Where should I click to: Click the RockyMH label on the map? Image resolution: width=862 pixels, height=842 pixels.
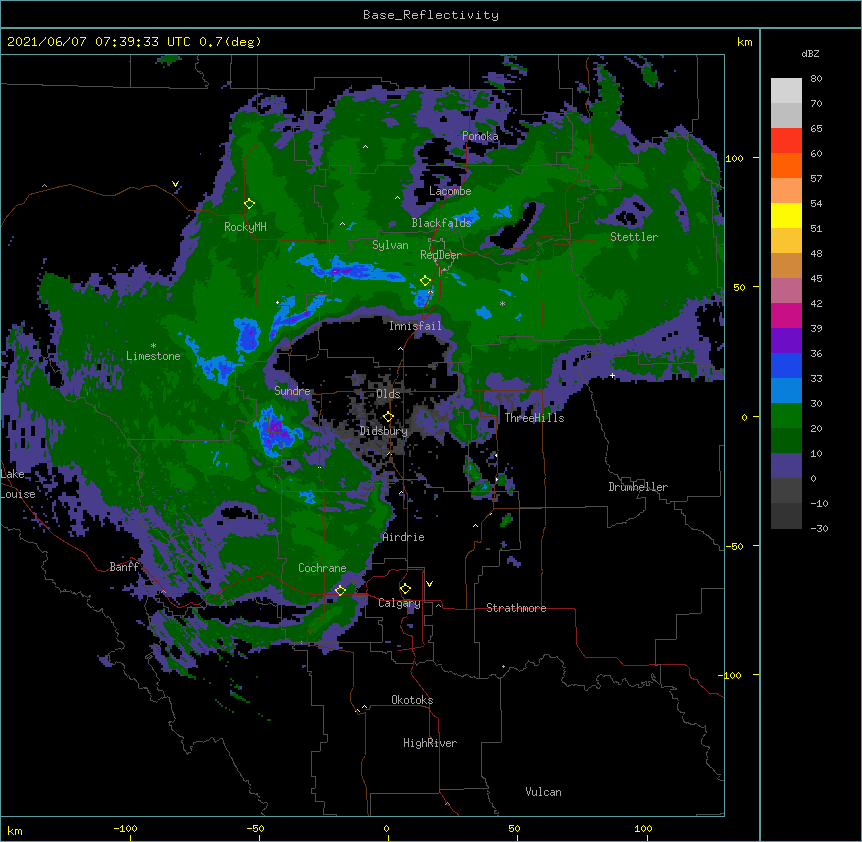pyautogui.click(x=245, y=227)
